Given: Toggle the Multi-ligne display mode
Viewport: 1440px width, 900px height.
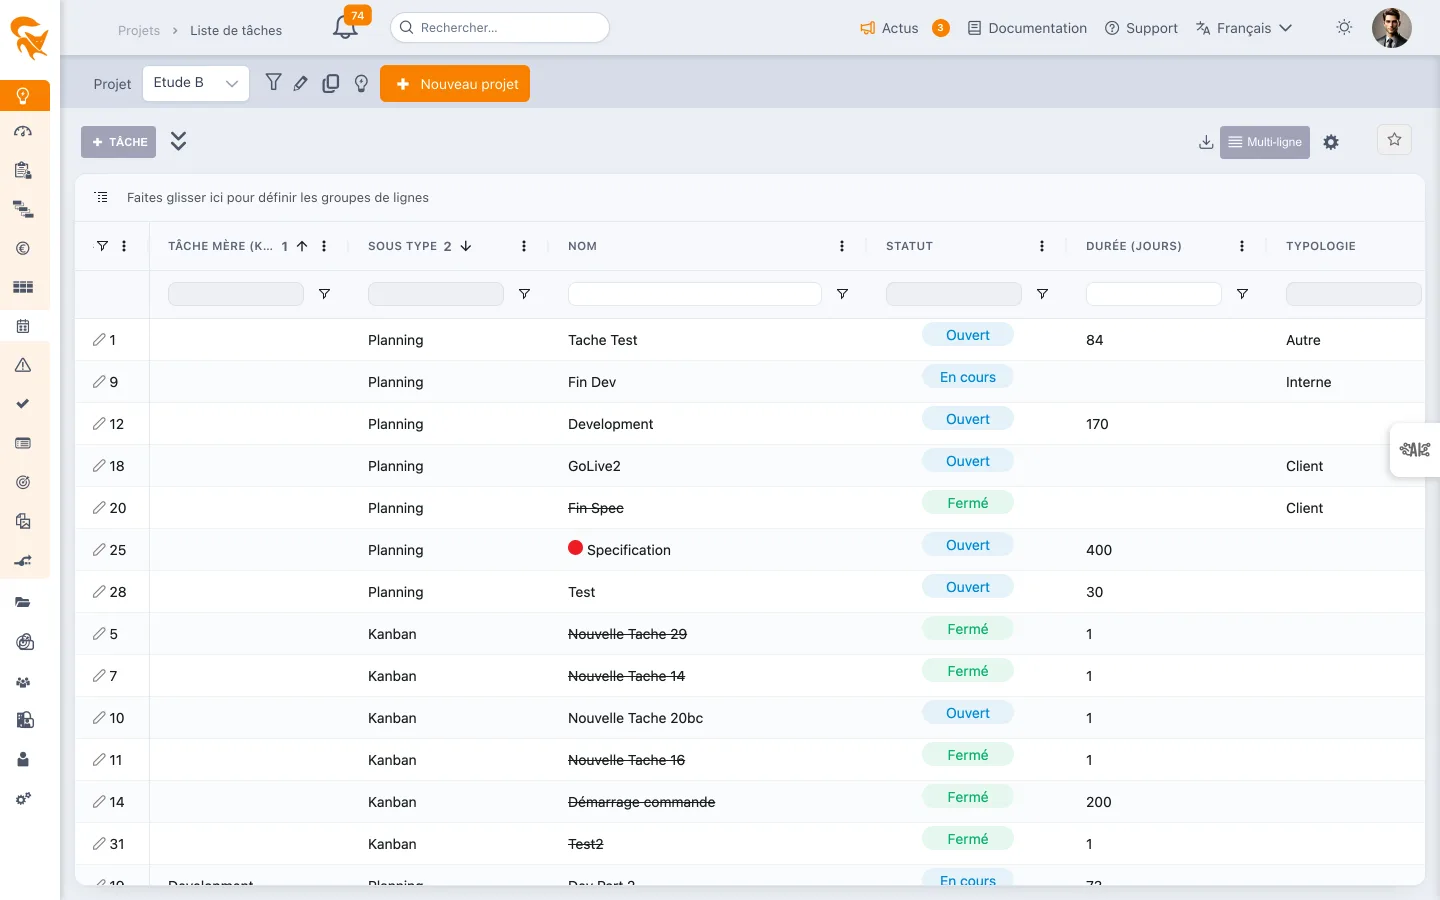Looking at the screenshot, I should point(1265,142).
